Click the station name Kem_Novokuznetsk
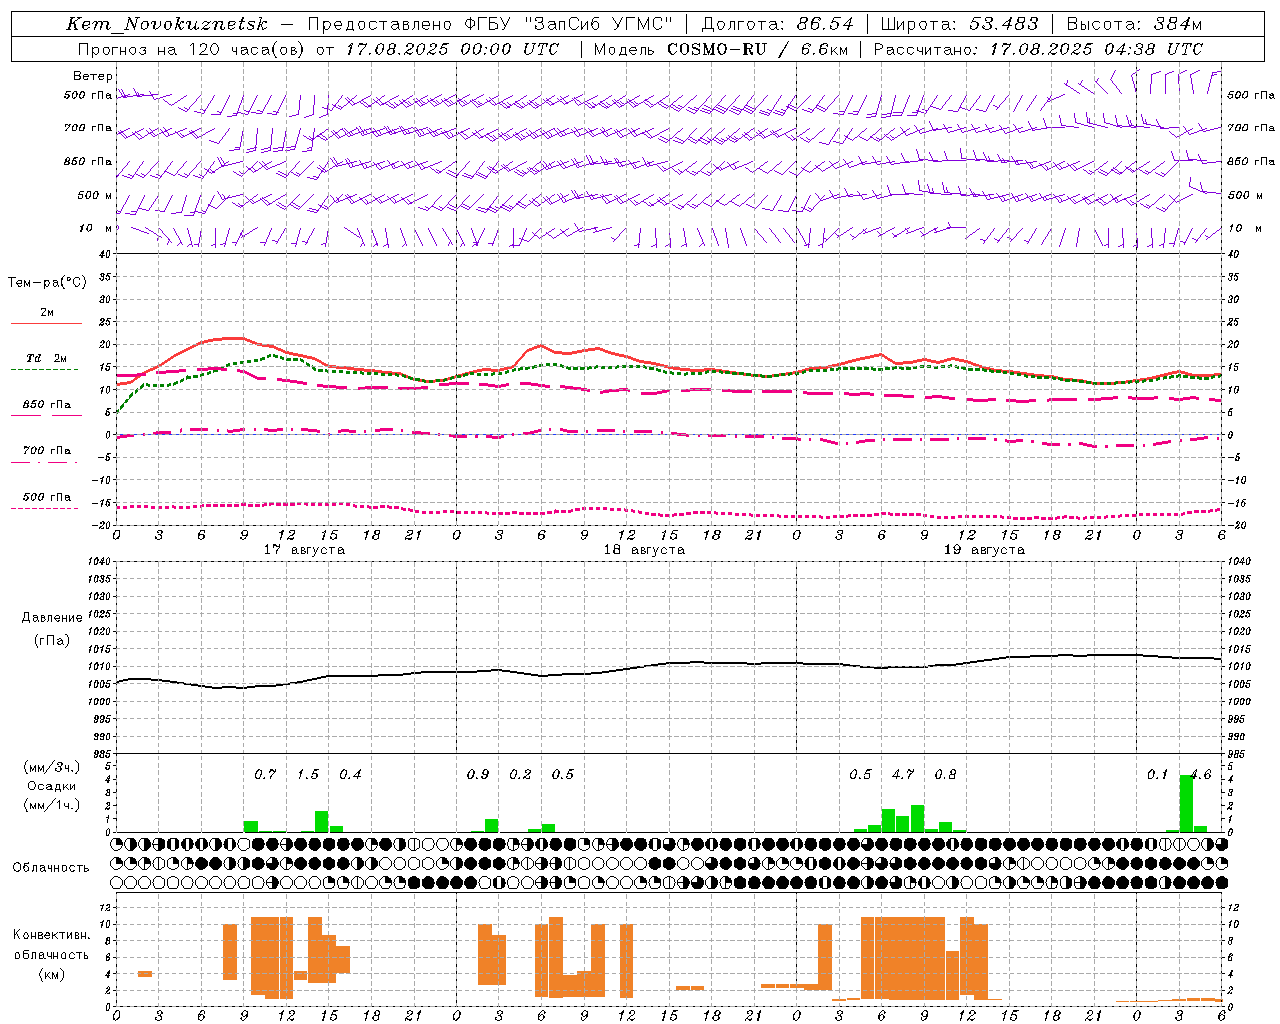This screenshot has width=1280, height=1024. (167, 24)
